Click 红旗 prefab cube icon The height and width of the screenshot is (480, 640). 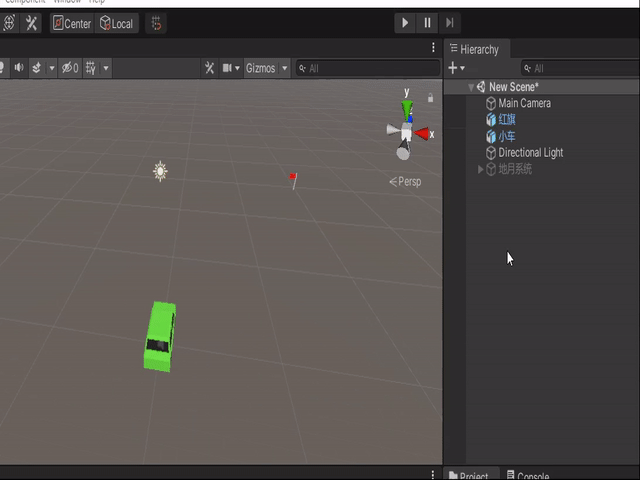[491, 120]
